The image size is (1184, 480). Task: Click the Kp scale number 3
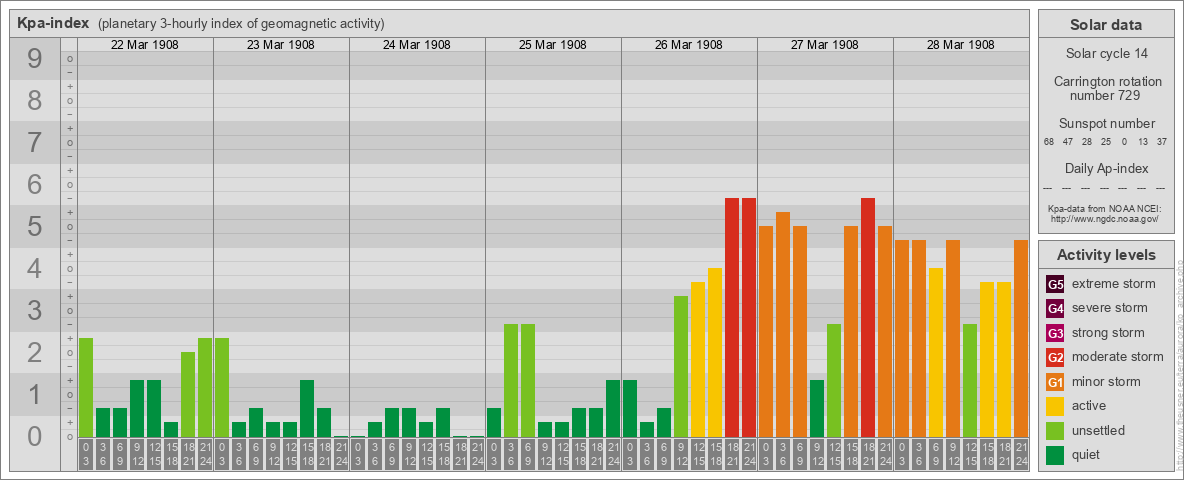coord(35,310)
